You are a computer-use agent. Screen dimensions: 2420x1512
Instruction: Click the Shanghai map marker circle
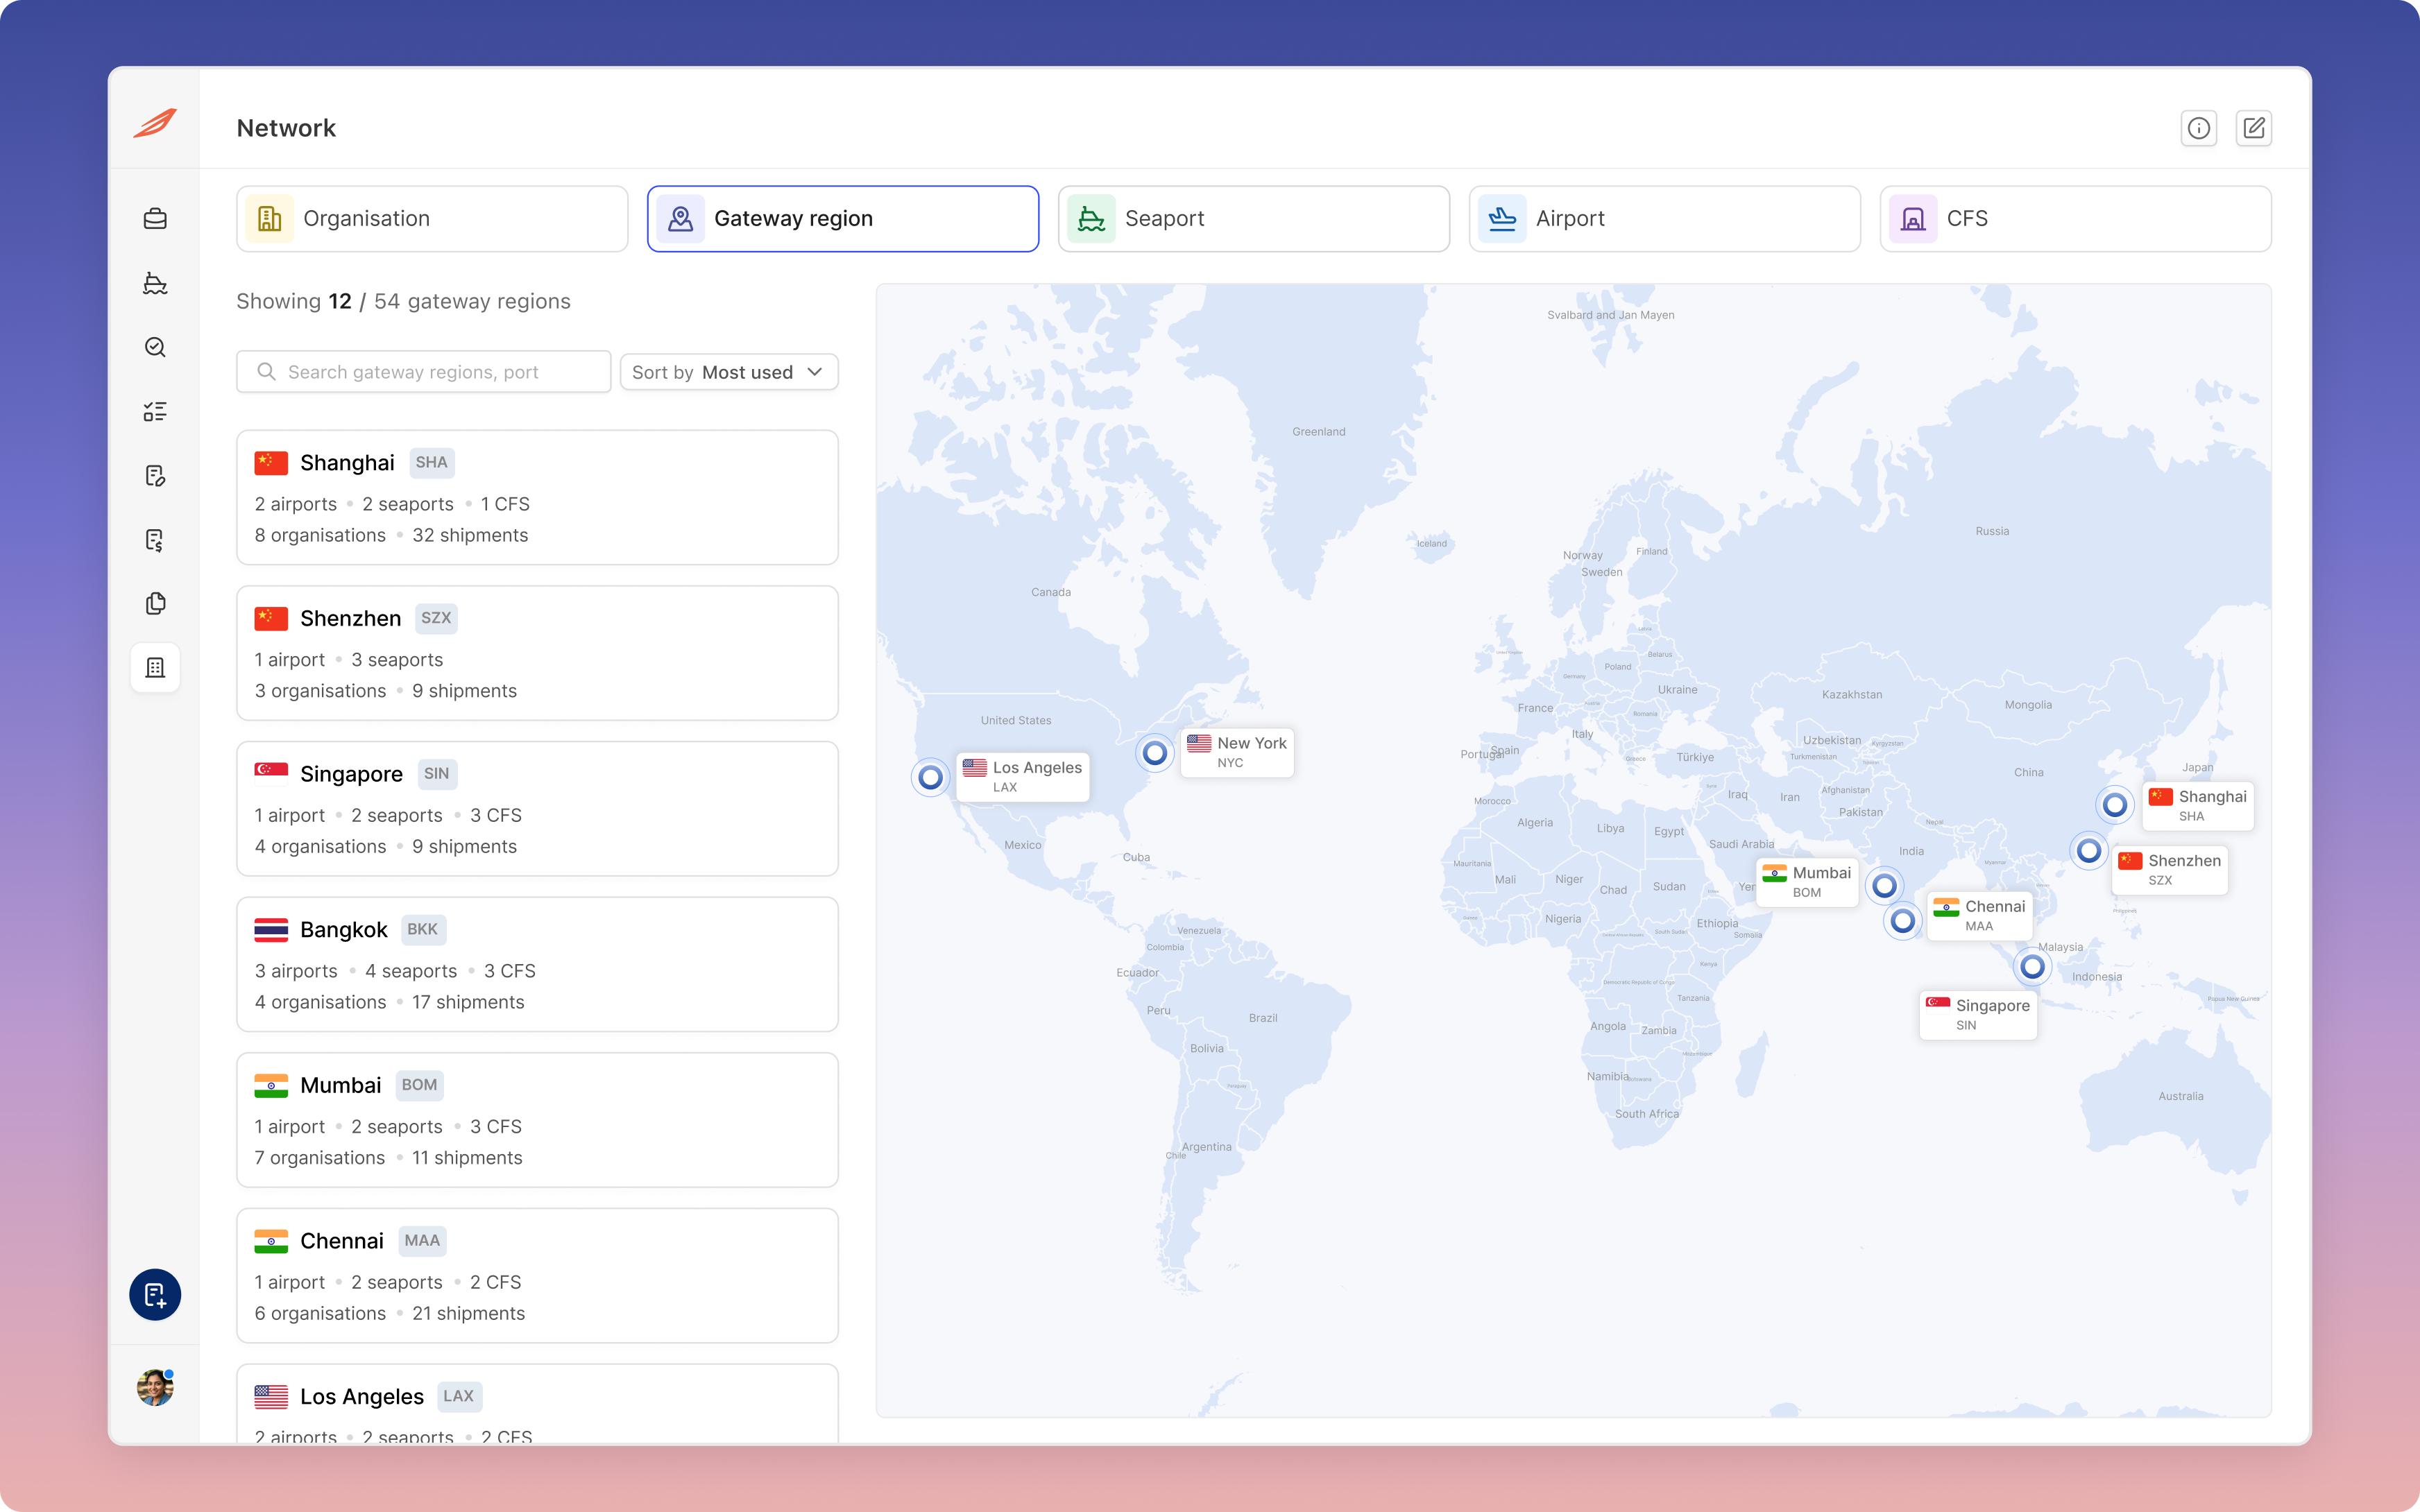click(x=2114, y=805)
